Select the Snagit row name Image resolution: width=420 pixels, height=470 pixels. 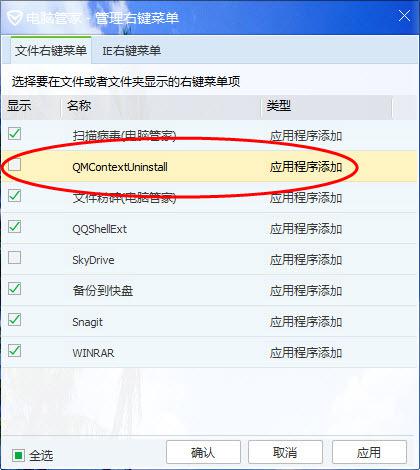(88, 322)
